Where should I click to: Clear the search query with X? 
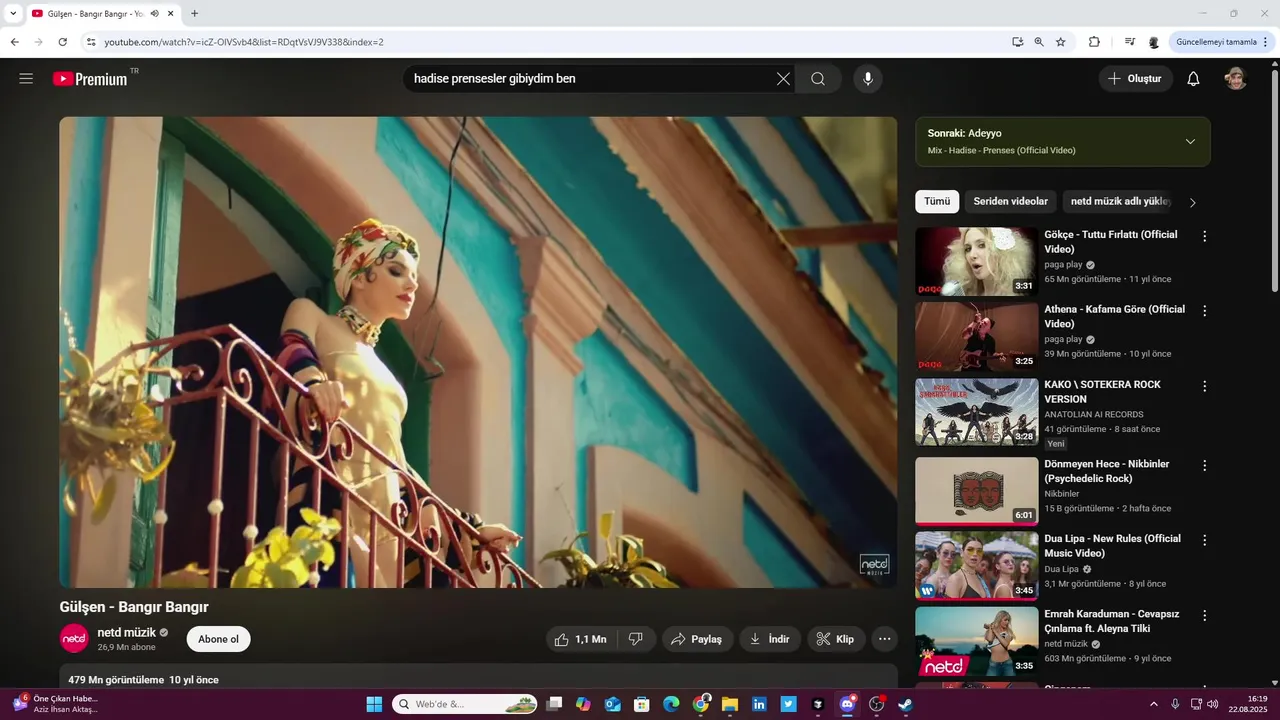point(783,79)
